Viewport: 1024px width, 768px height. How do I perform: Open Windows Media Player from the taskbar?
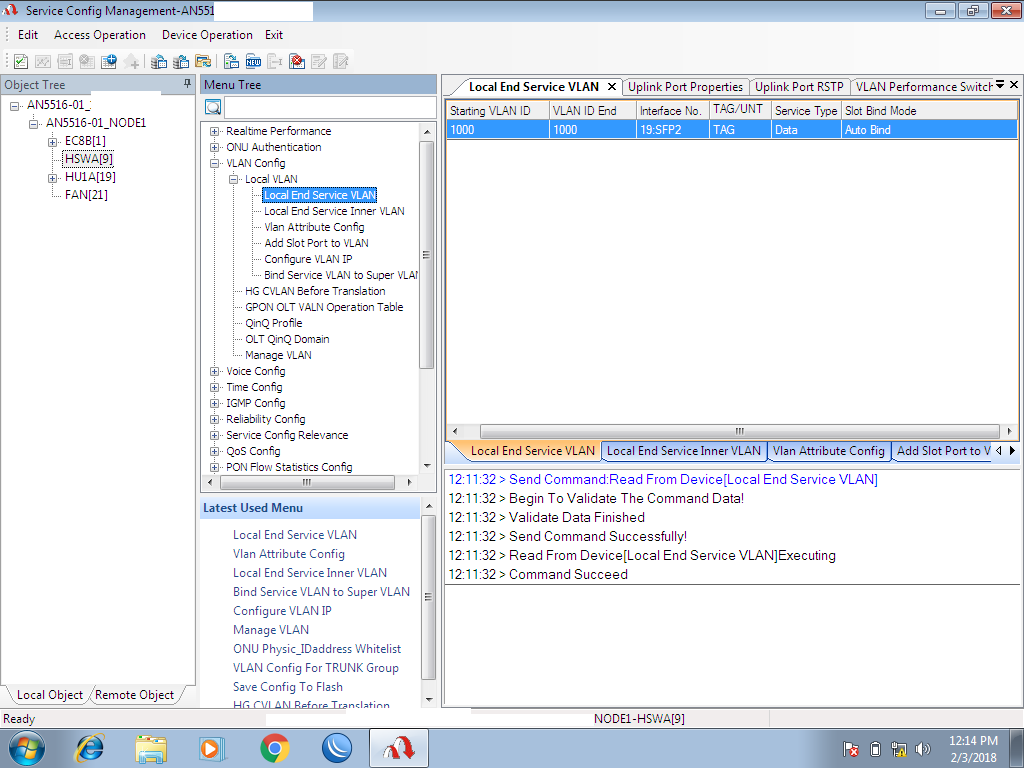[212, 748]
